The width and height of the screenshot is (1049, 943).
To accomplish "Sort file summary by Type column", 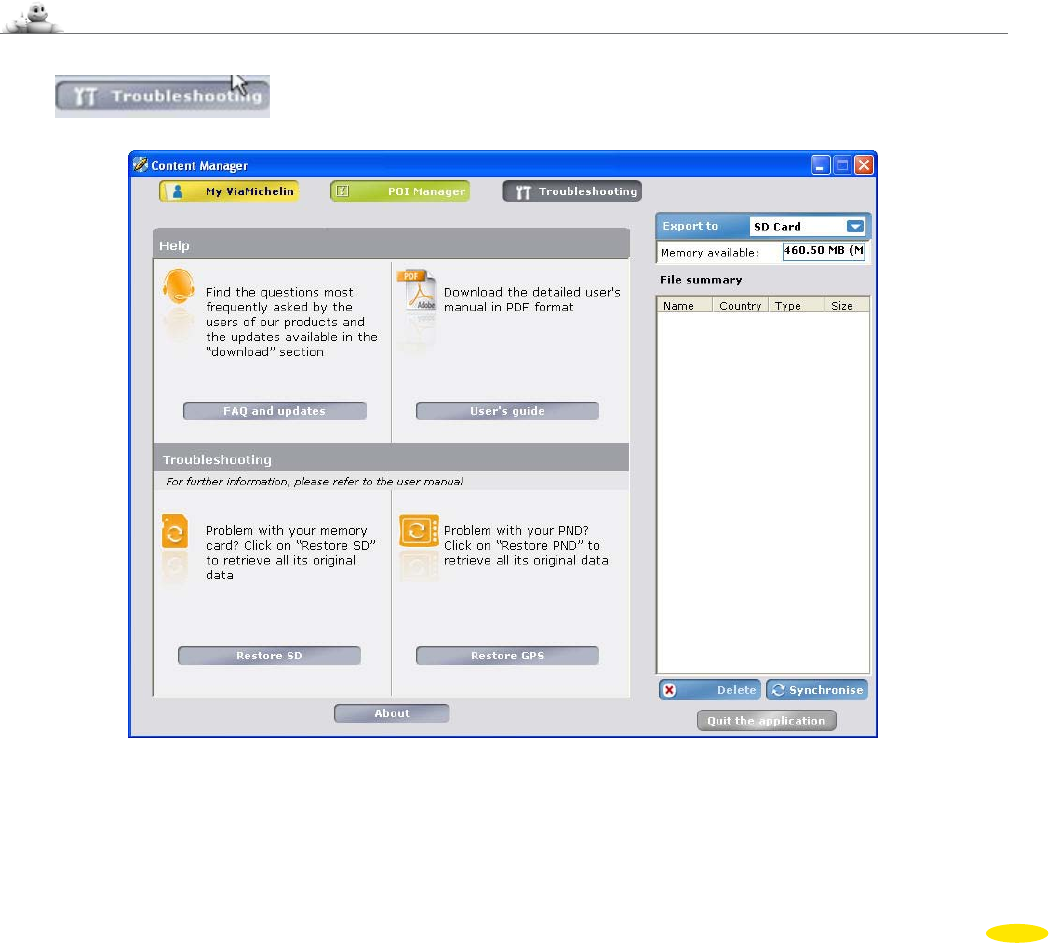I will tap(795, 306).
